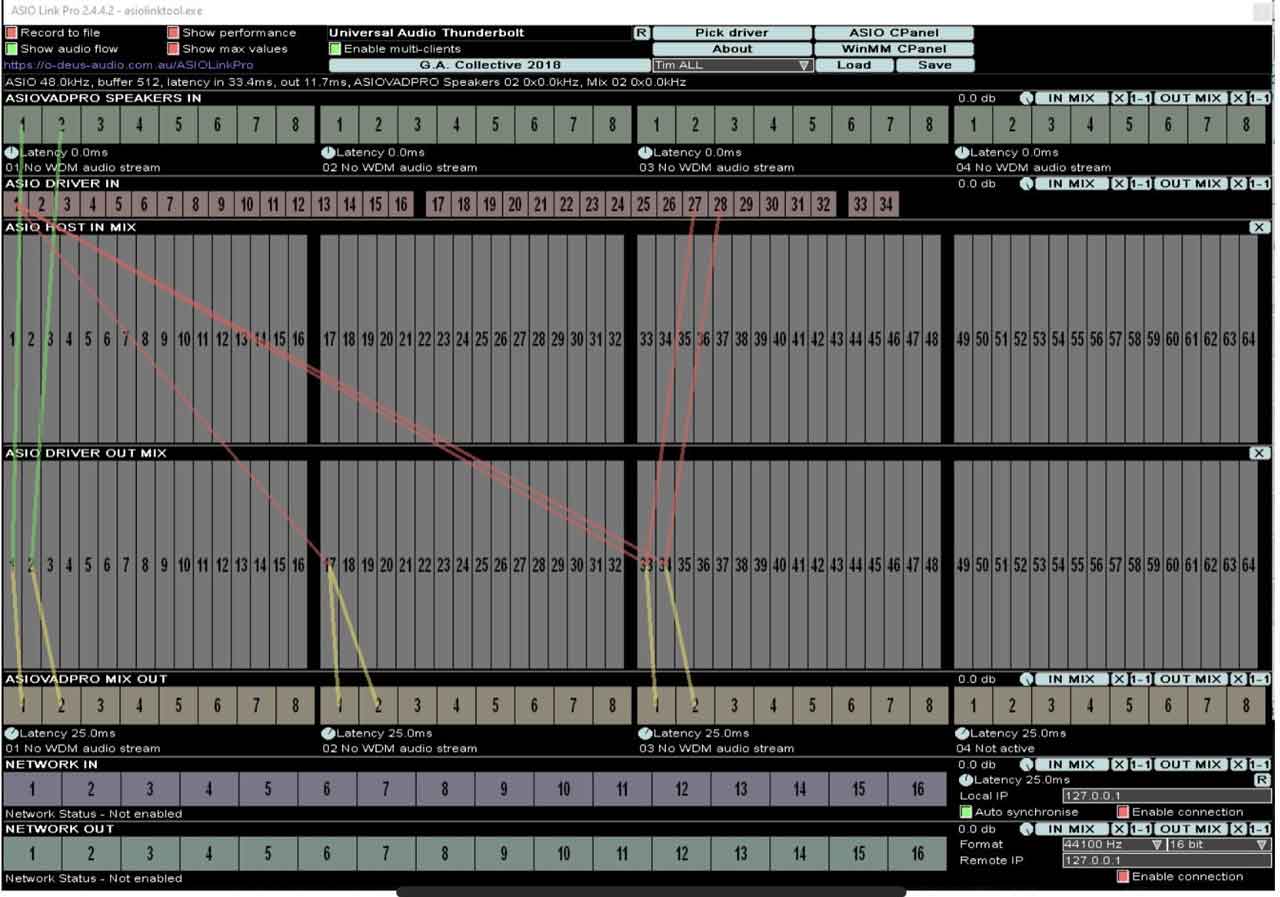This screenshot has width=1280, height=897.
Task: Adjust the gain knob on ASIO Driver In row
Action: 1026,184
